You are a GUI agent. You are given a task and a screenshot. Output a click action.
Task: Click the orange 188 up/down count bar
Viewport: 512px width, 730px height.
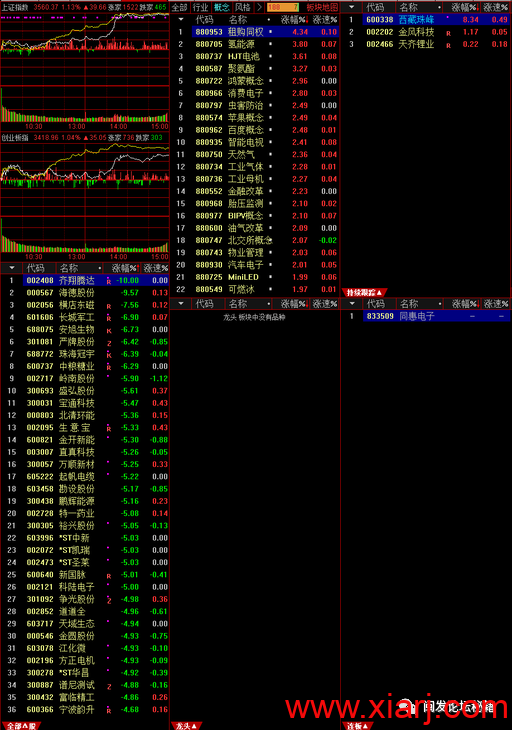283,7
